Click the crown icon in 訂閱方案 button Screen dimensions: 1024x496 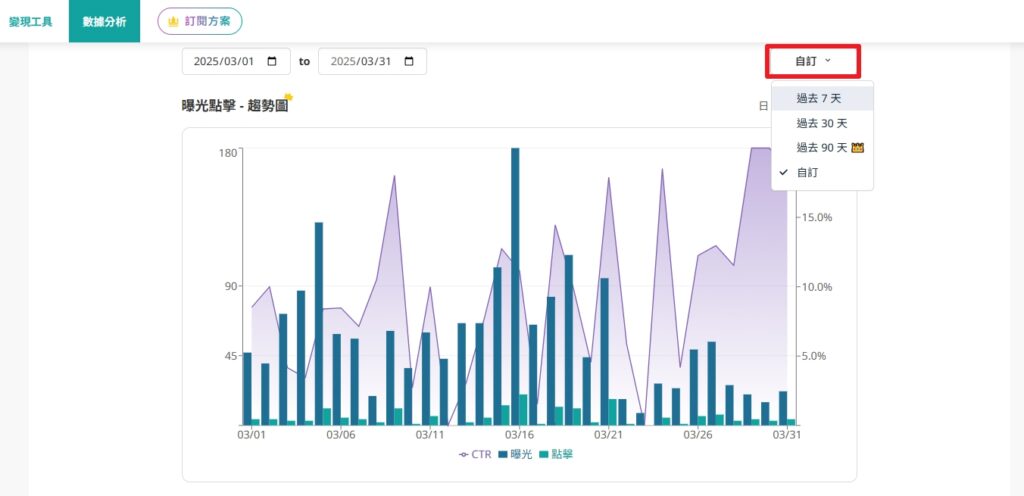tap(173, 21)
